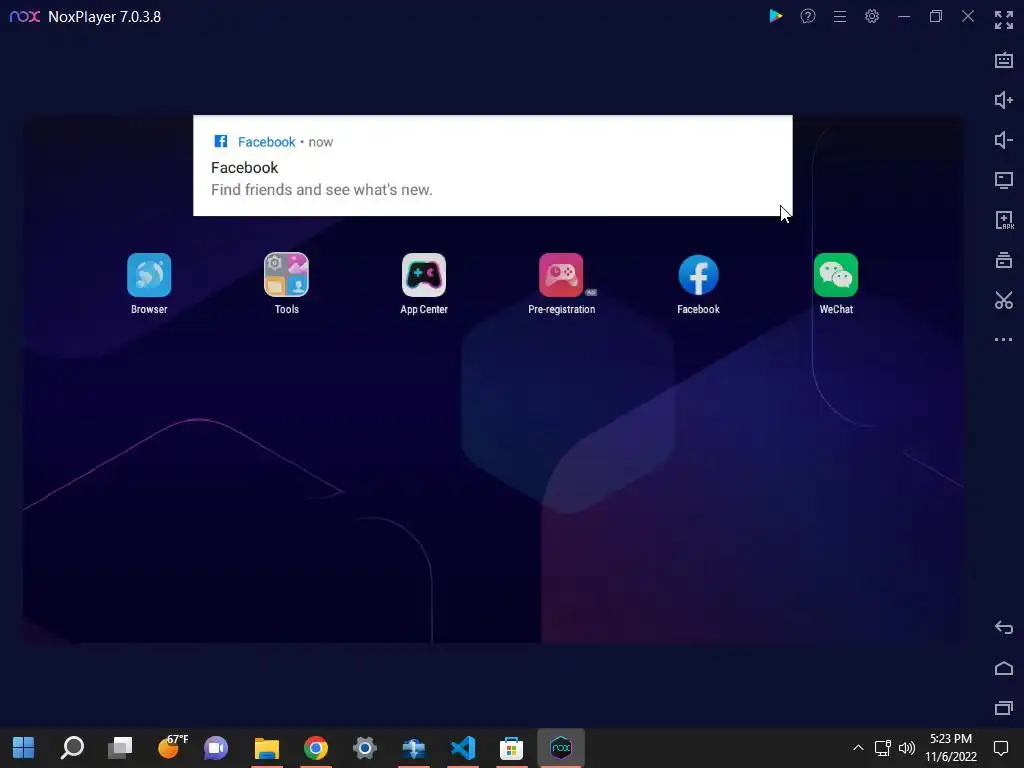Open Task View in taskbar

[x=120, y=748]
